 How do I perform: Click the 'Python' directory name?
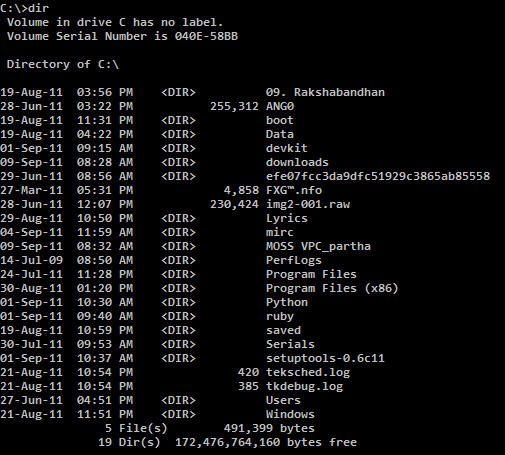click(x=287, y=302)
